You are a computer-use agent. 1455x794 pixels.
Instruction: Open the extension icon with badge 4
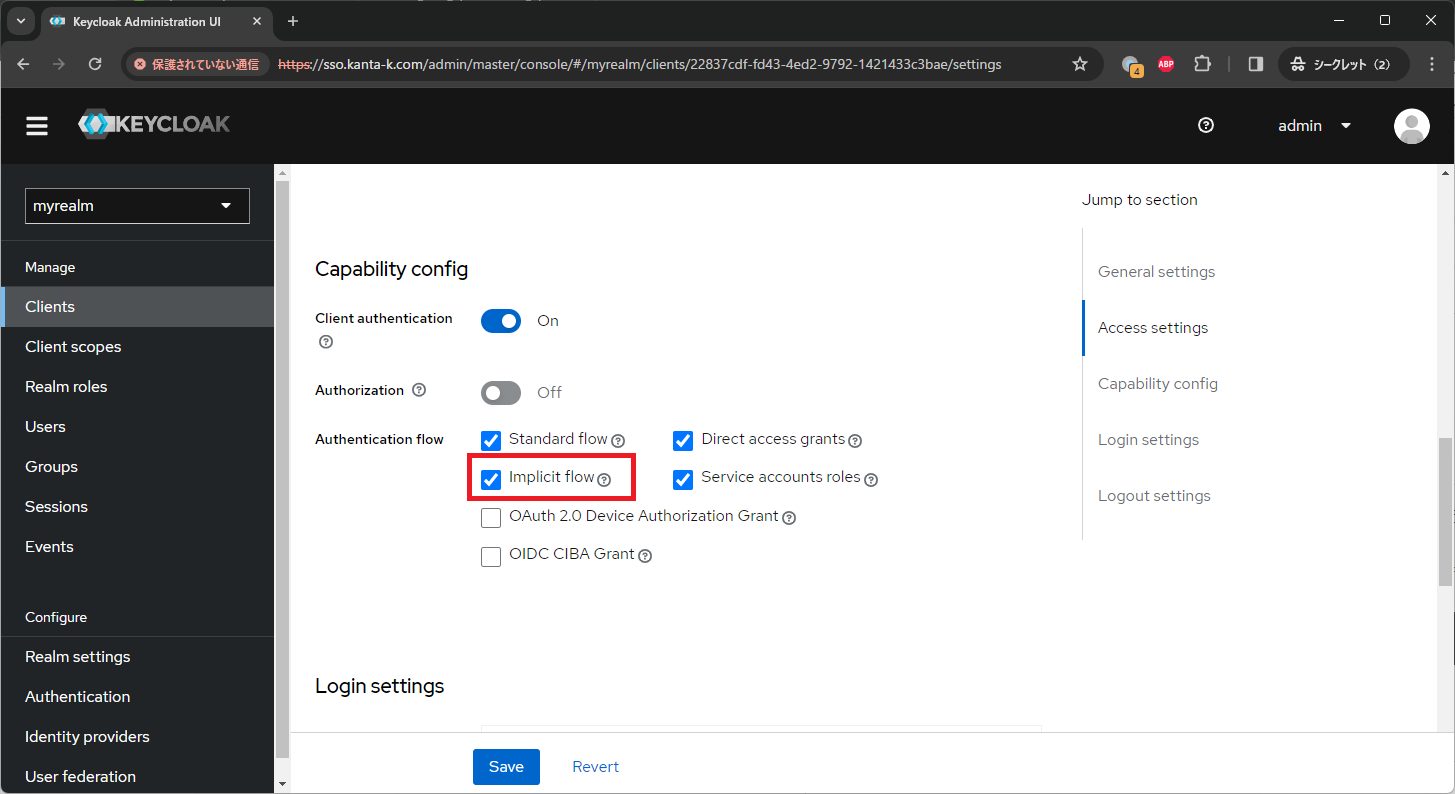[1131, 65]
